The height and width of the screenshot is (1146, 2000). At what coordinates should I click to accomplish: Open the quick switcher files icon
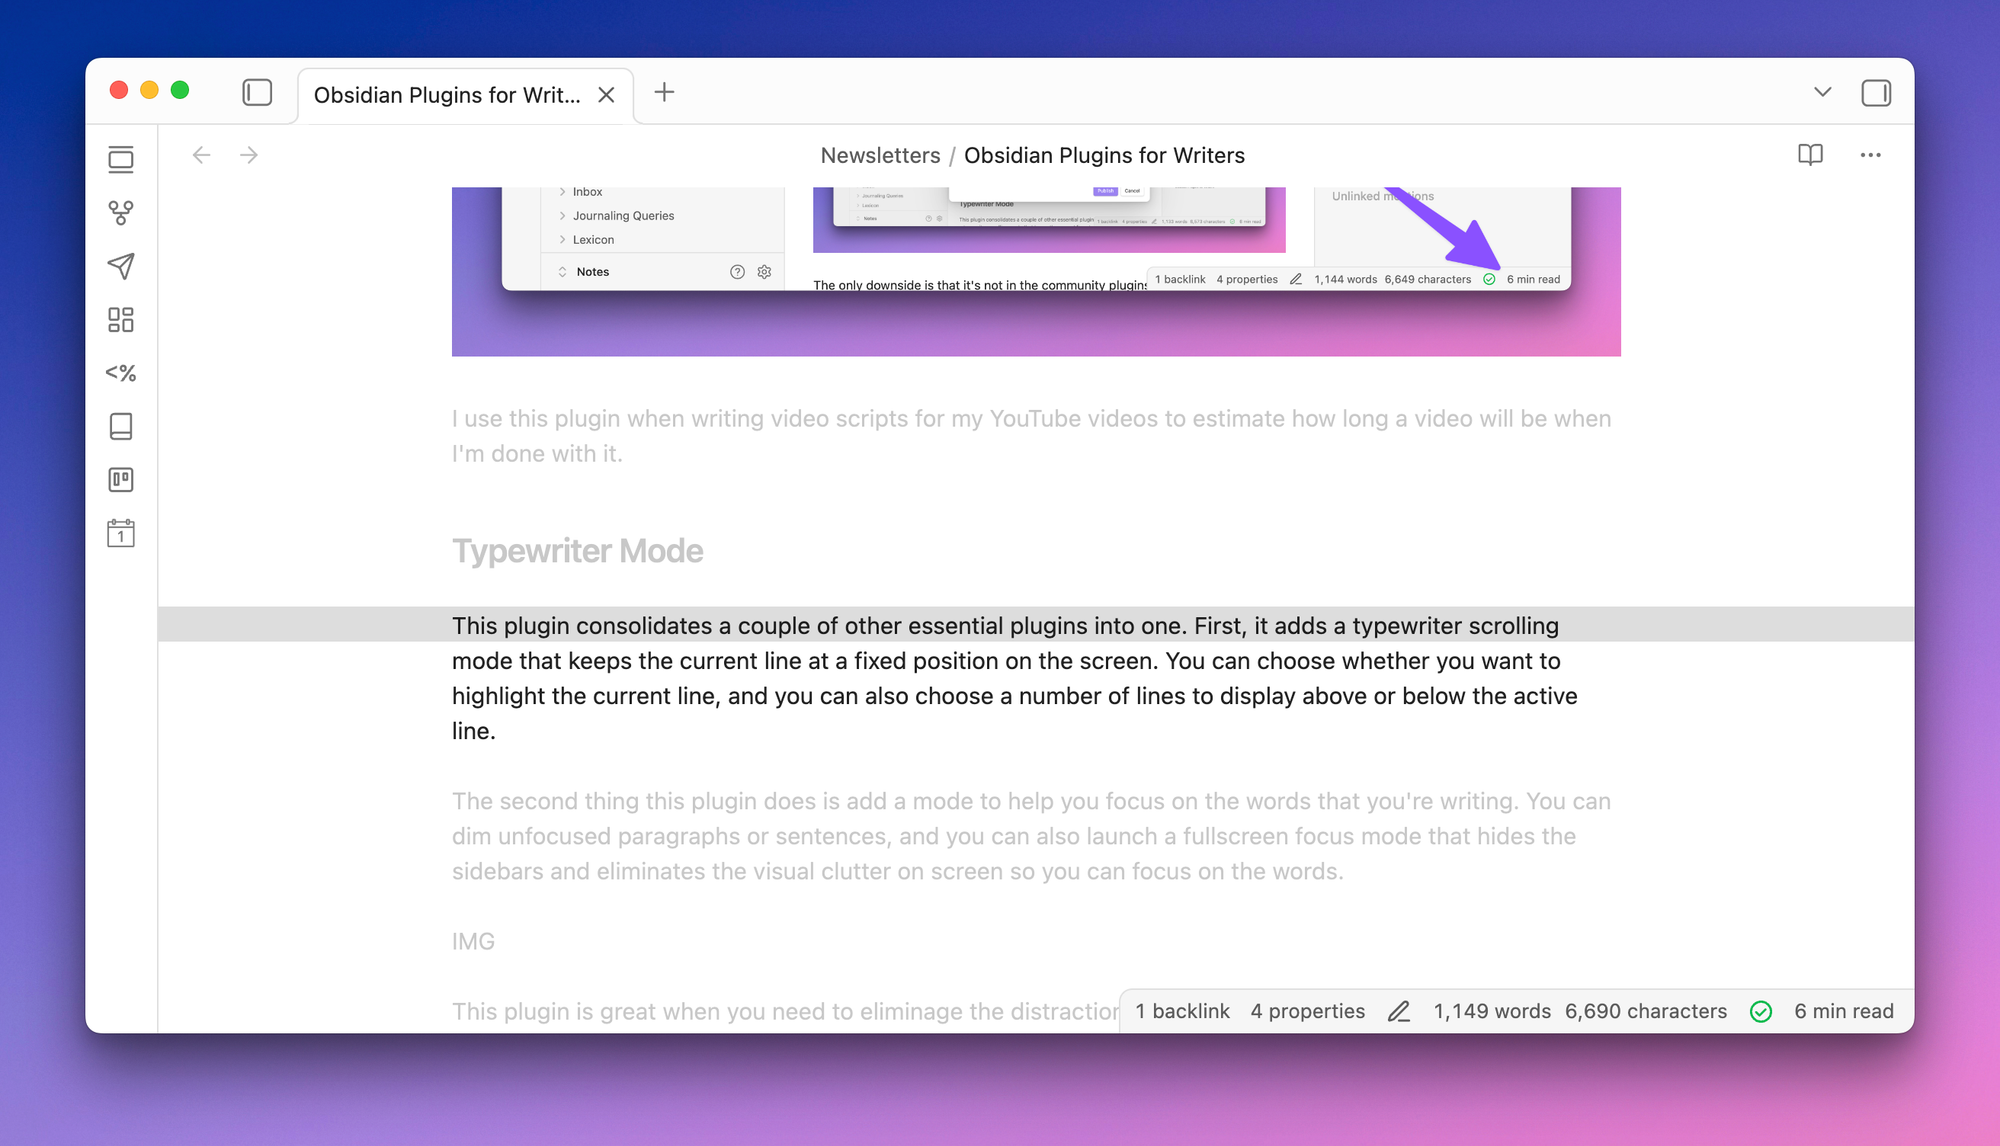point(121,160)
